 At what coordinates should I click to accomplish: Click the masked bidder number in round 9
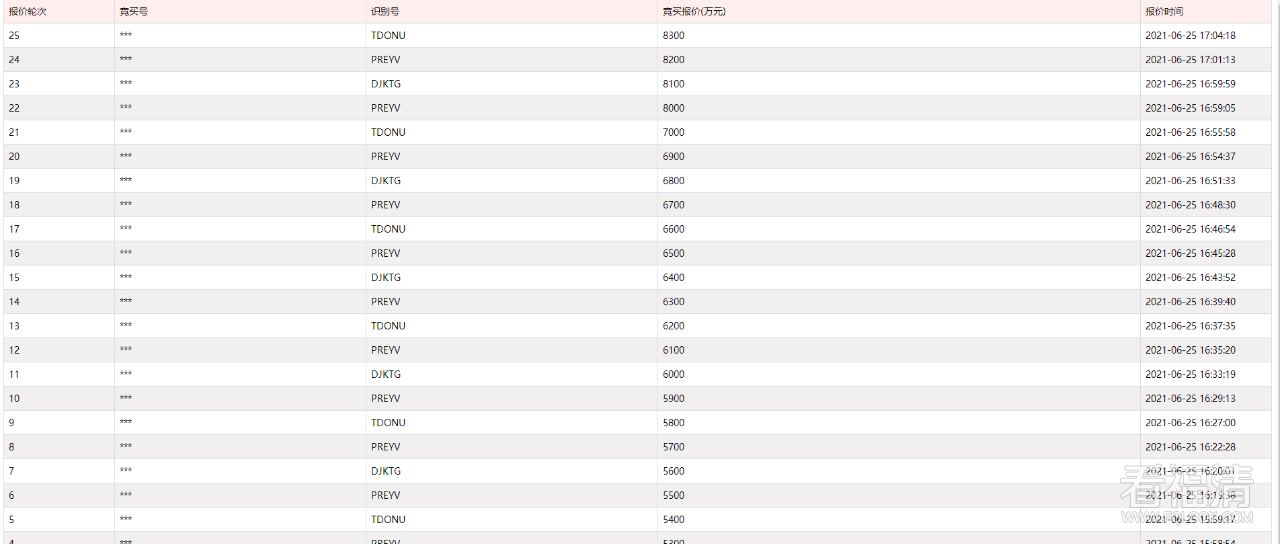[126, 423]
